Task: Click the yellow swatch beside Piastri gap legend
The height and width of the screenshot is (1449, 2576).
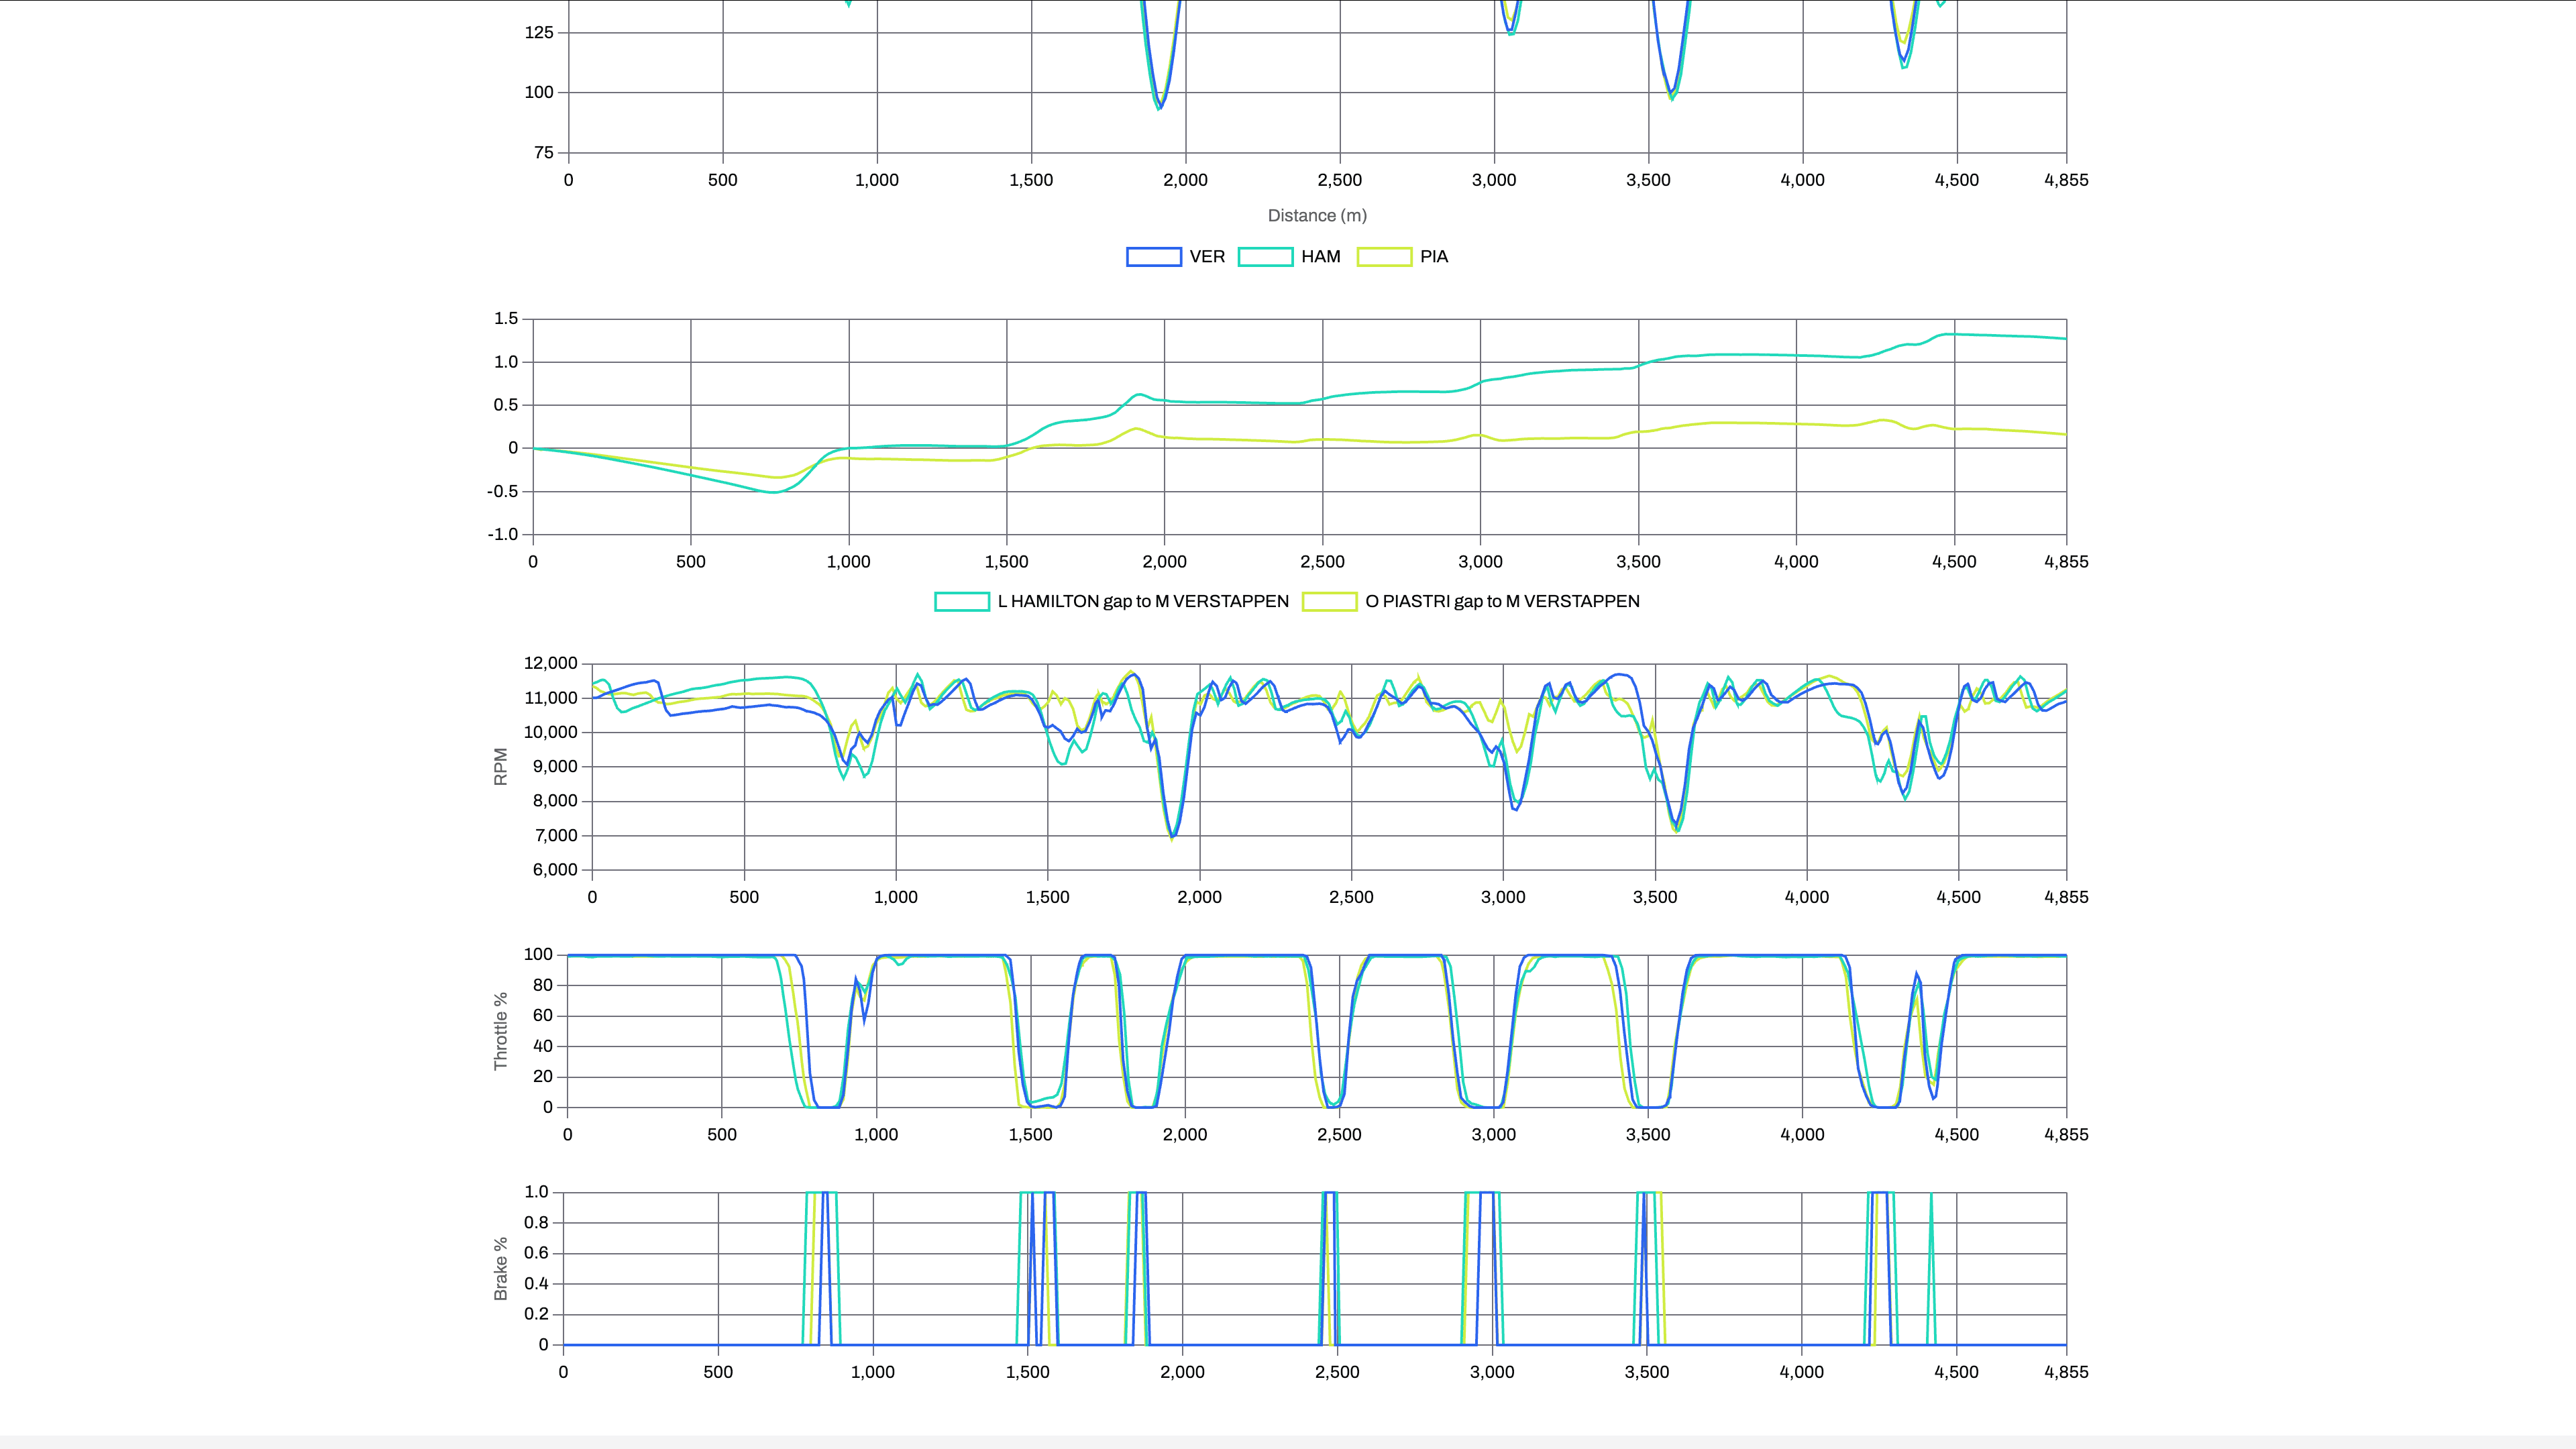Action: (1330, 601)
